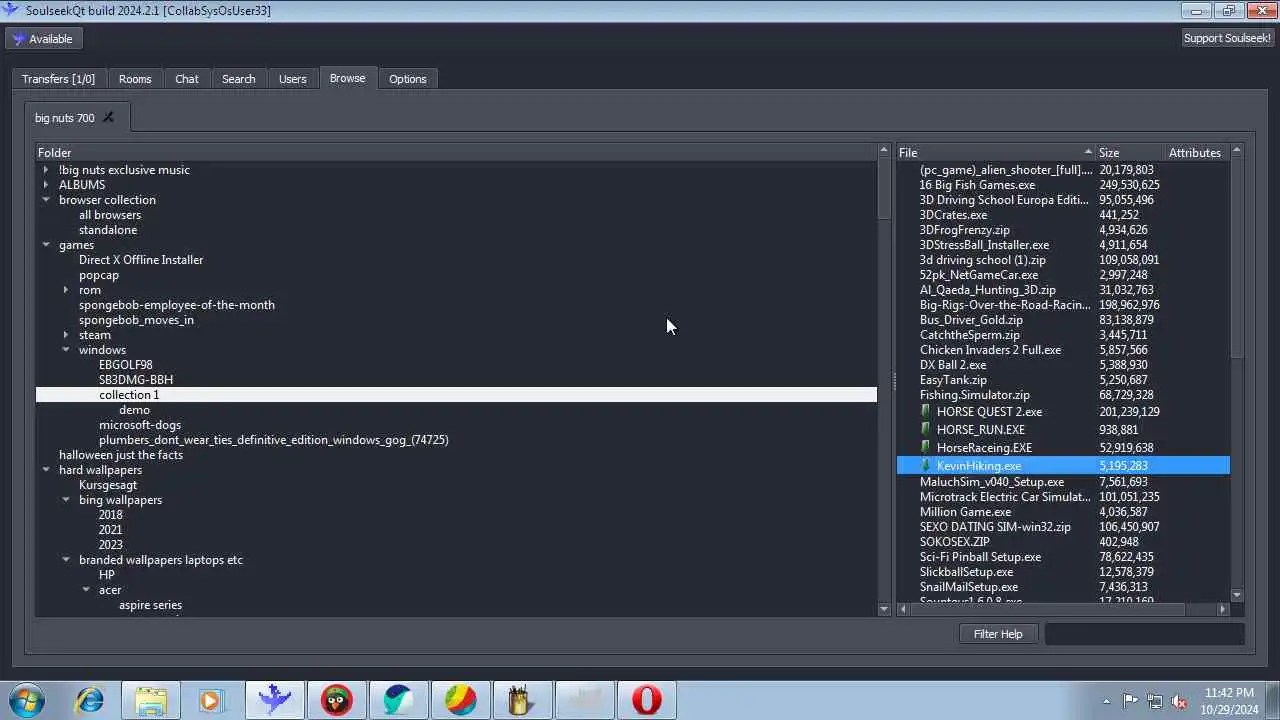Click Support Soulseek! button
1280x720 pixels.
[x=1227, y=38]
